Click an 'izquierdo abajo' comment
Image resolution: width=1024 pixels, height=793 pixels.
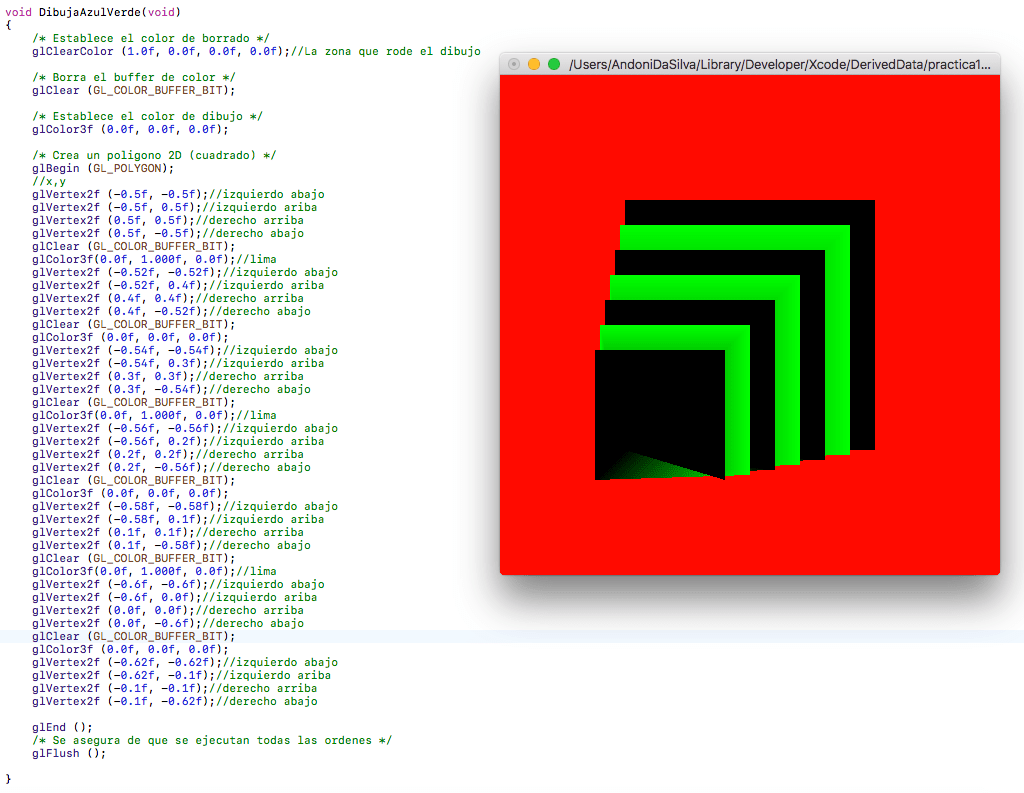tap(270, 194)
